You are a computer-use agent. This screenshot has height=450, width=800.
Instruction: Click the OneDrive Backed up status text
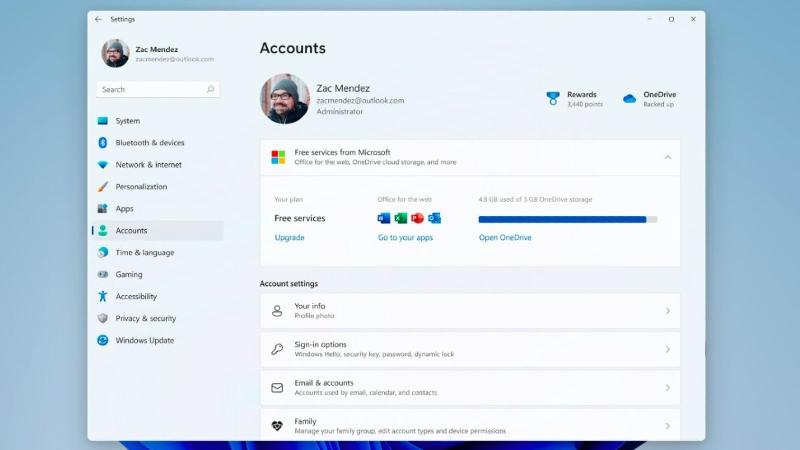pyautogui.click(x=659, y=104)
